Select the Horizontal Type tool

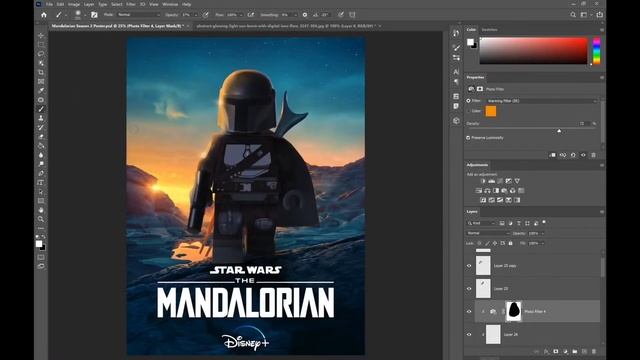coord(41,182)
